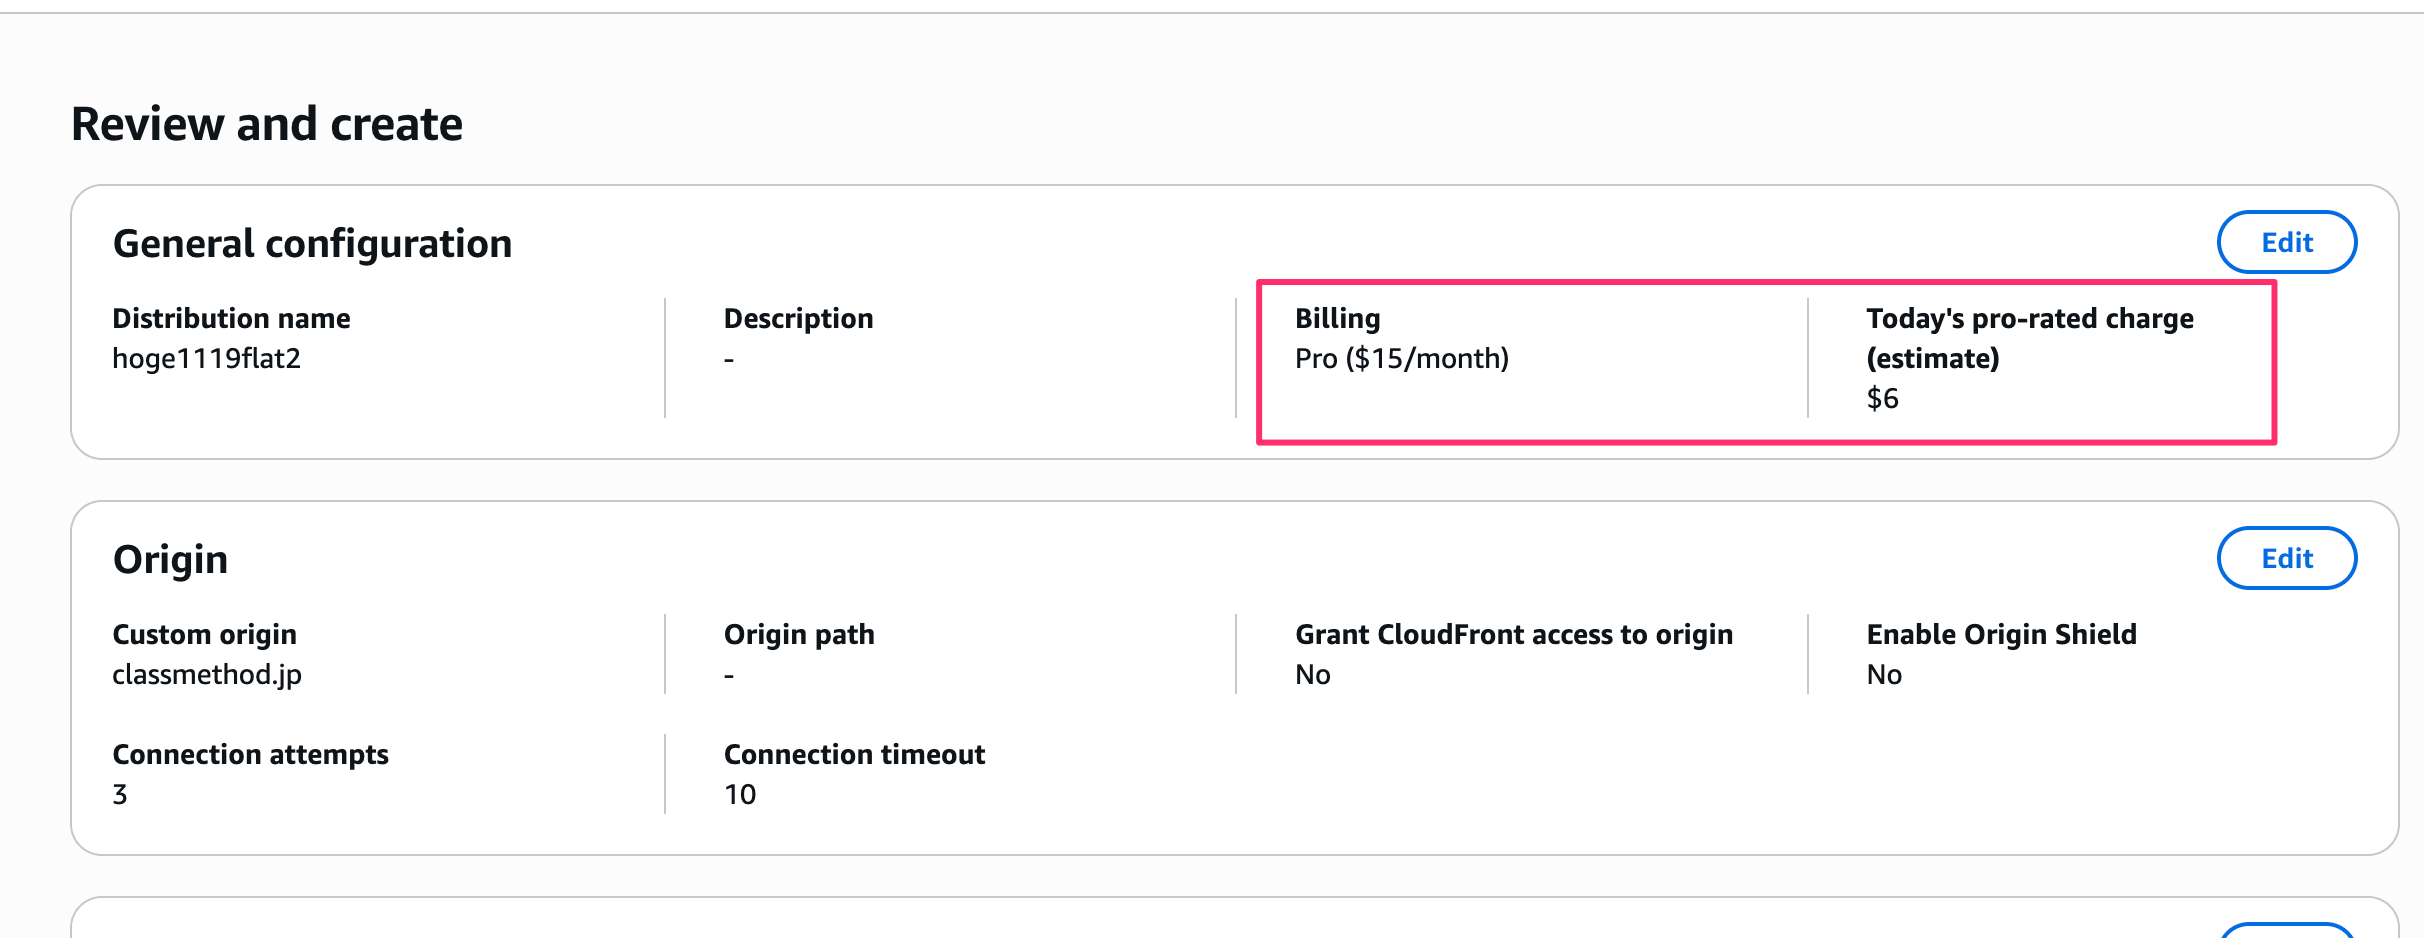Image resolution: width=2424 pixels, height=938 pixels.
Task: Click the "Origin" section heading
Action: click(x=170, y=560)
